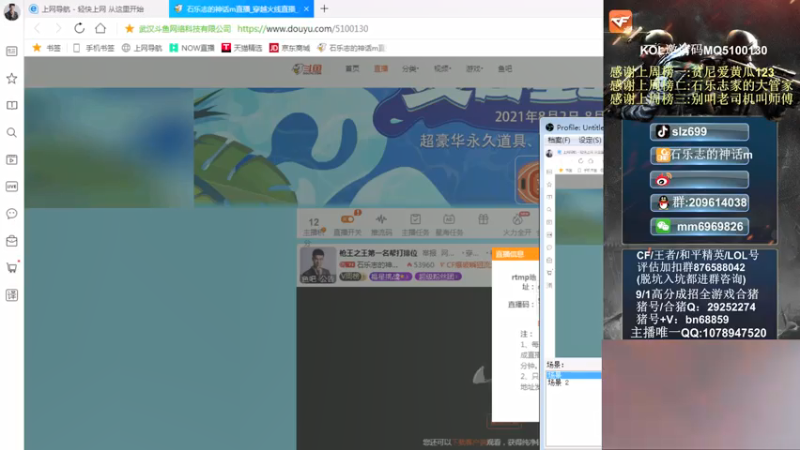Viewport: 800px width, 450px height.
Task: Go back with the browser back arrow
Action: click(37, 29)
